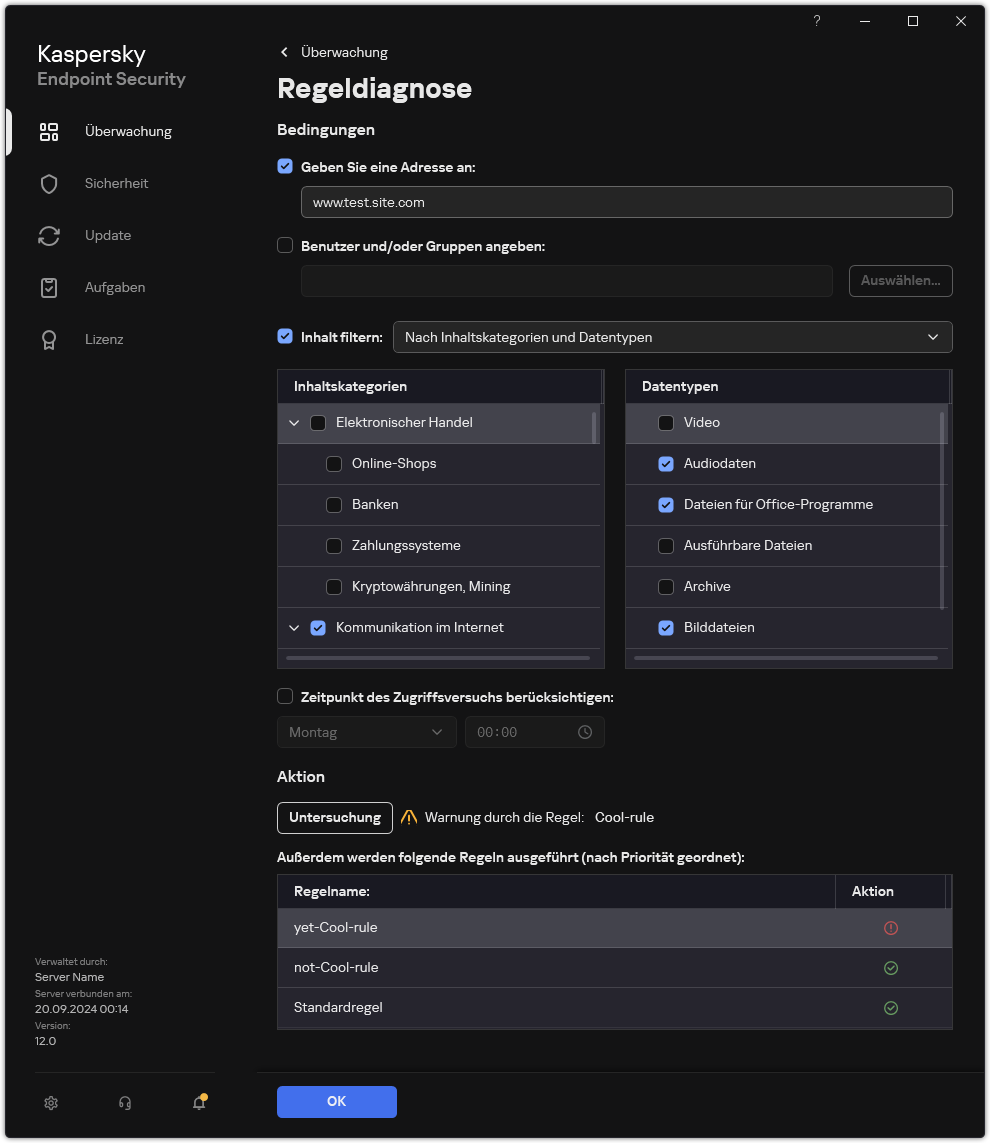Check 'Zeitpunkt des Zugriffsversuchs berücksichtigen'
Image resolution: width=990 pixels, height=1143 pixels.
(x=285, y=696)
